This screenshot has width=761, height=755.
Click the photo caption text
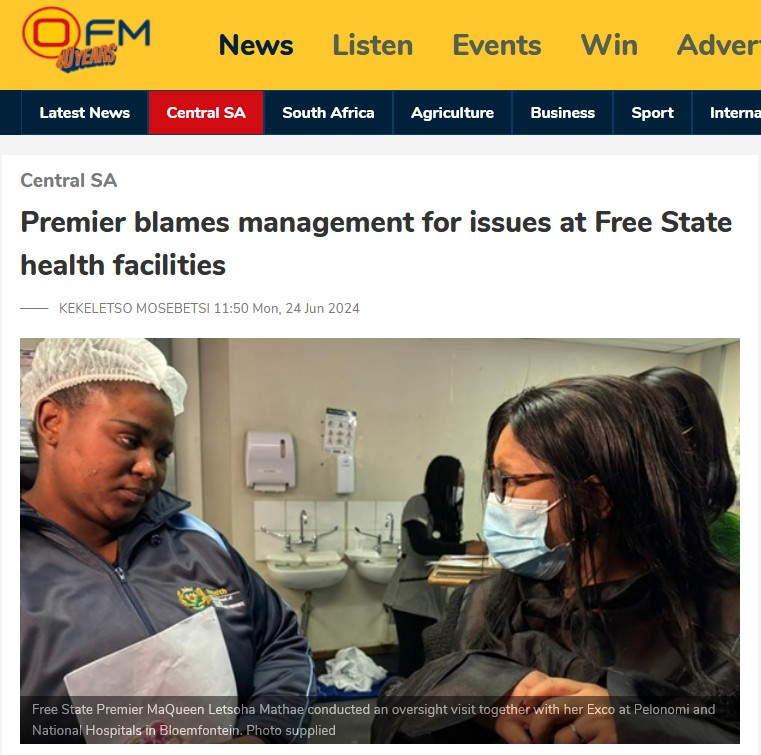(x=373, y=720)
